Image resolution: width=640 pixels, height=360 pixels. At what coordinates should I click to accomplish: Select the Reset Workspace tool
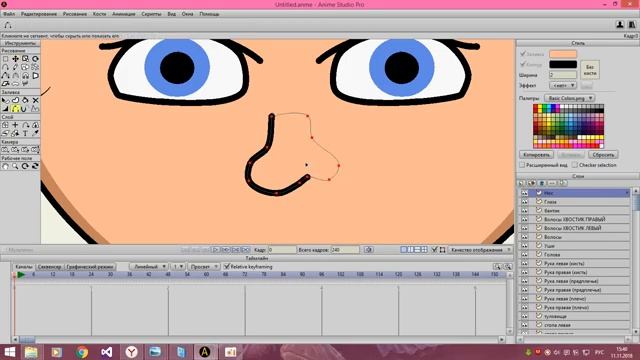tap(35, 166)
